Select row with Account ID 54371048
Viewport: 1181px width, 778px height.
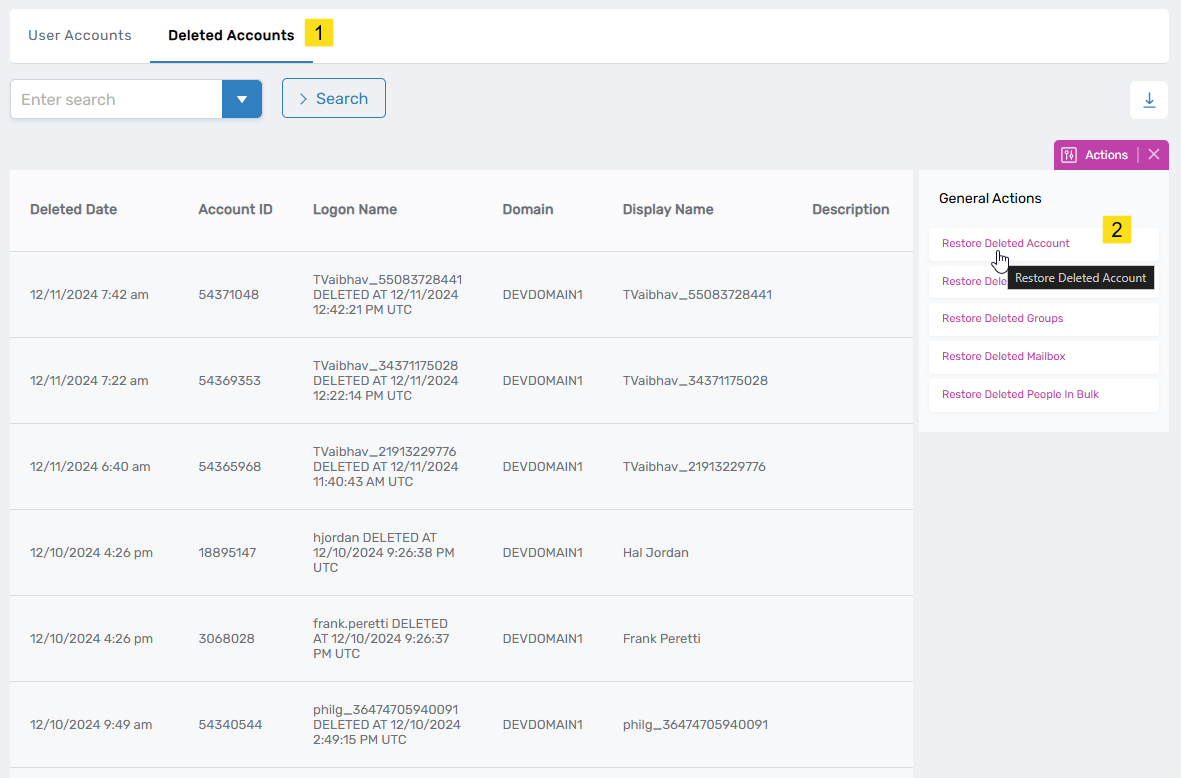[x=228, y=295]
